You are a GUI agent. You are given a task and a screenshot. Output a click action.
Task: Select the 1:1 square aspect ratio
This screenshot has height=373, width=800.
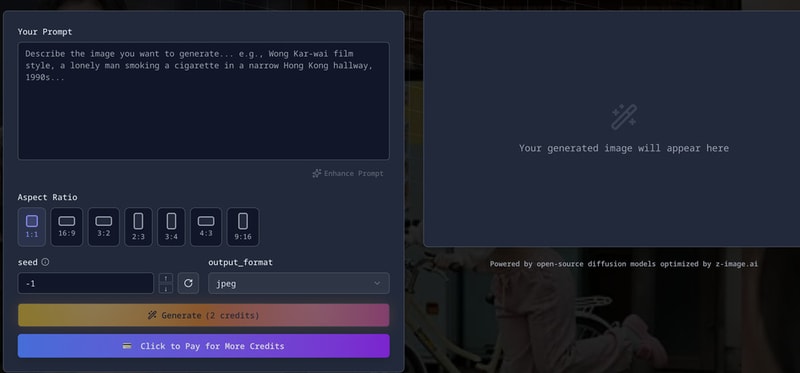click(32, 227)
